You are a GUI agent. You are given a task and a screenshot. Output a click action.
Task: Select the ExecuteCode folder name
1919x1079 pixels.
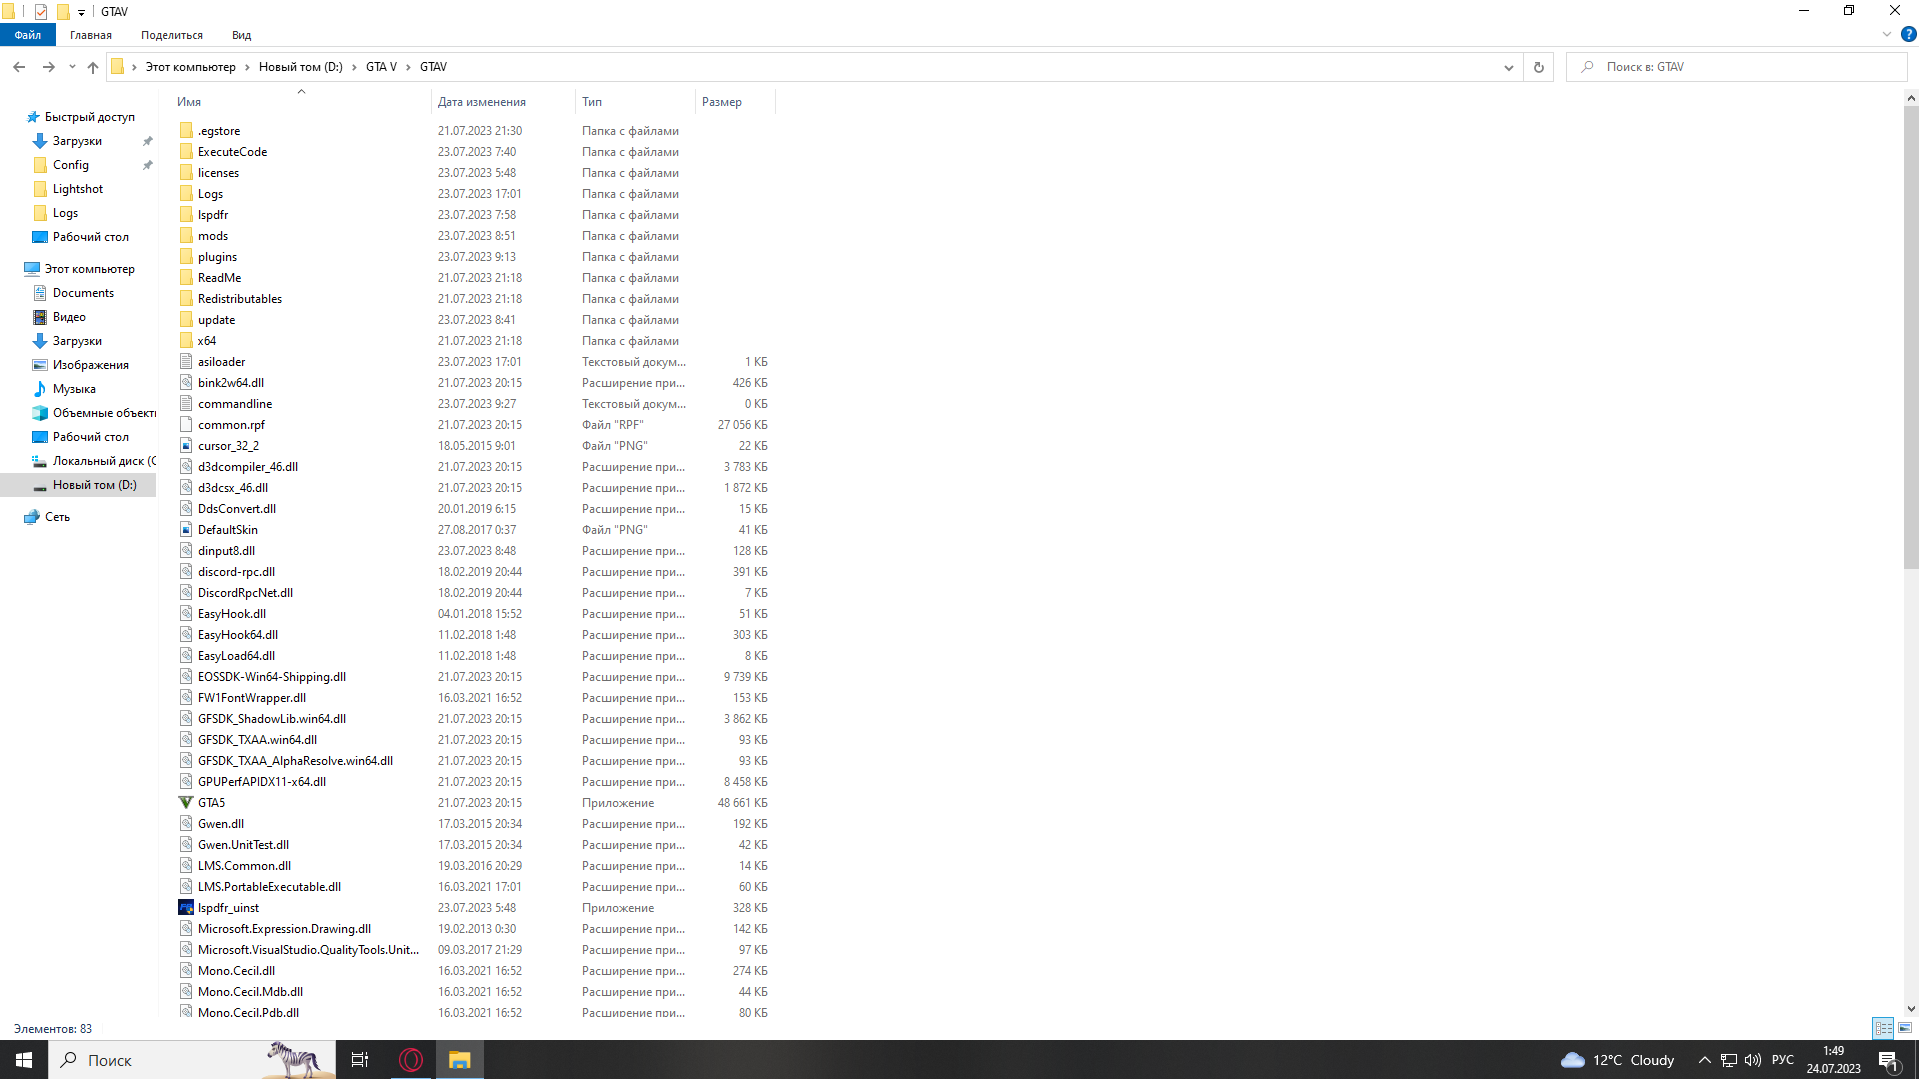tap(232, 152)
